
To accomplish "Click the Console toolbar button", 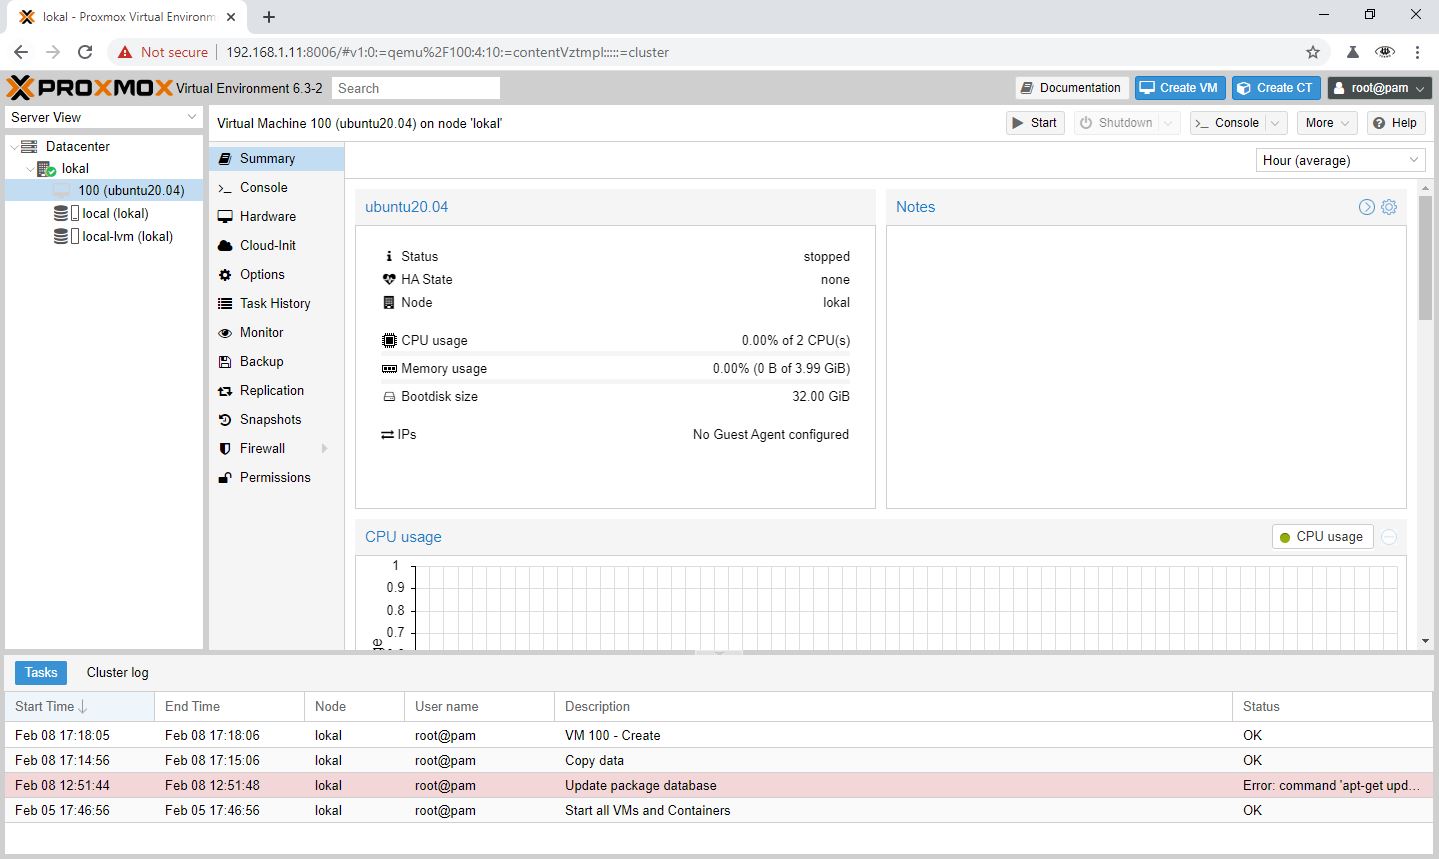I will [1227, 123].
